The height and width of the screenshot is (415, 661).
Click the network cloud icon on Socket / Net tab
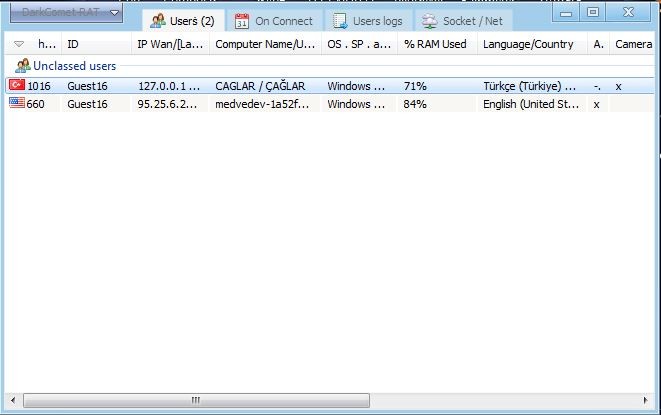(430, 21)
